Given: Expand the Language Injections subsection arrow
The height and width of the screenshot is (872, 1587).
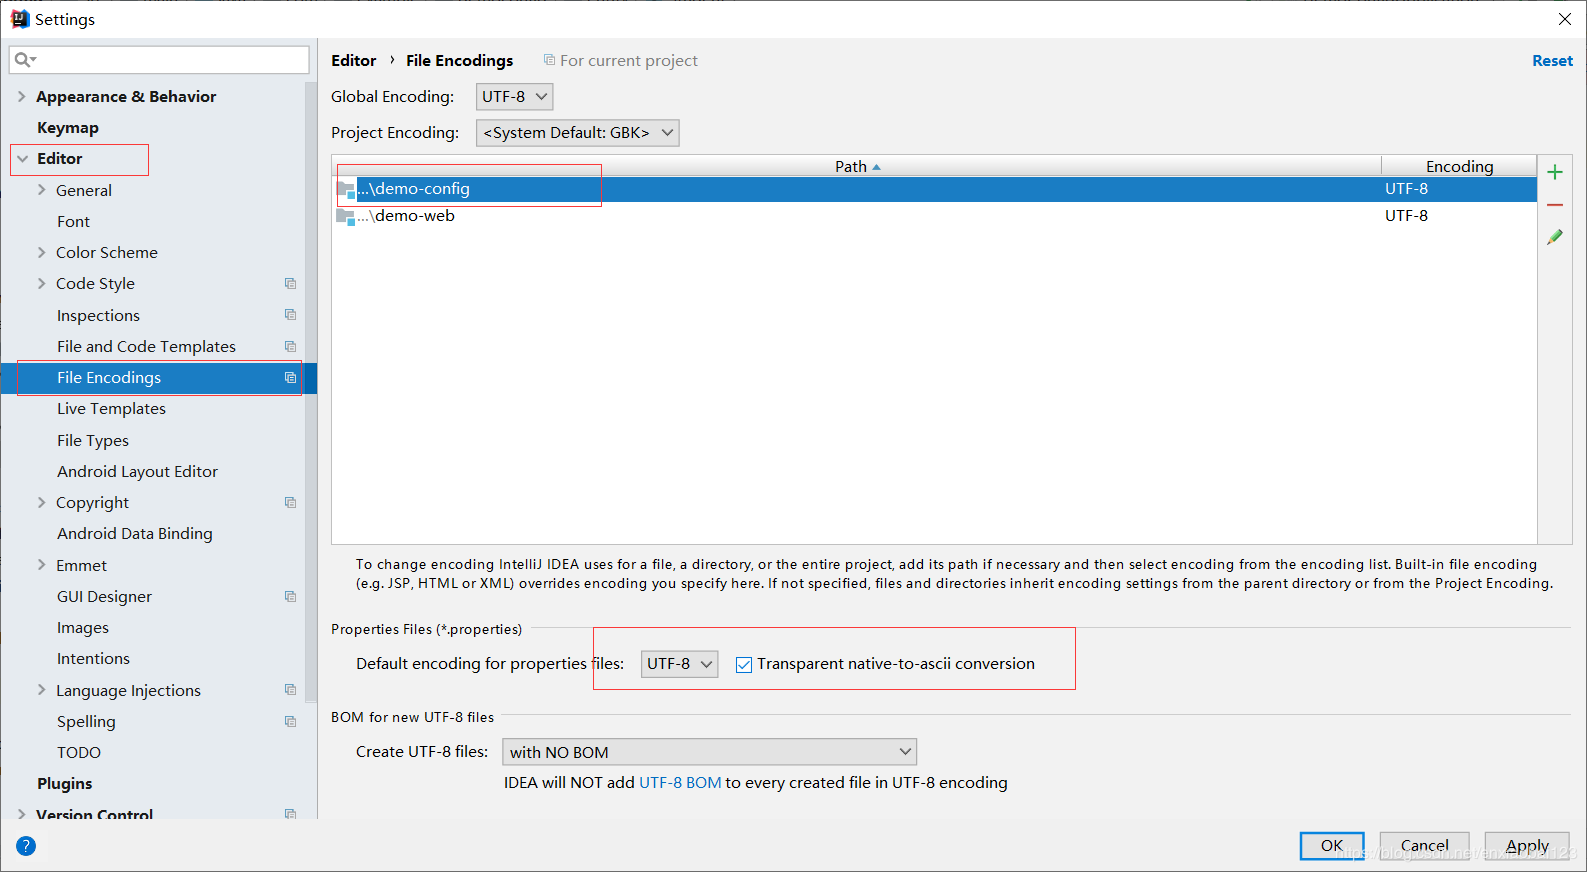Looking at the screenshot, I should click(x=41, y=690).
